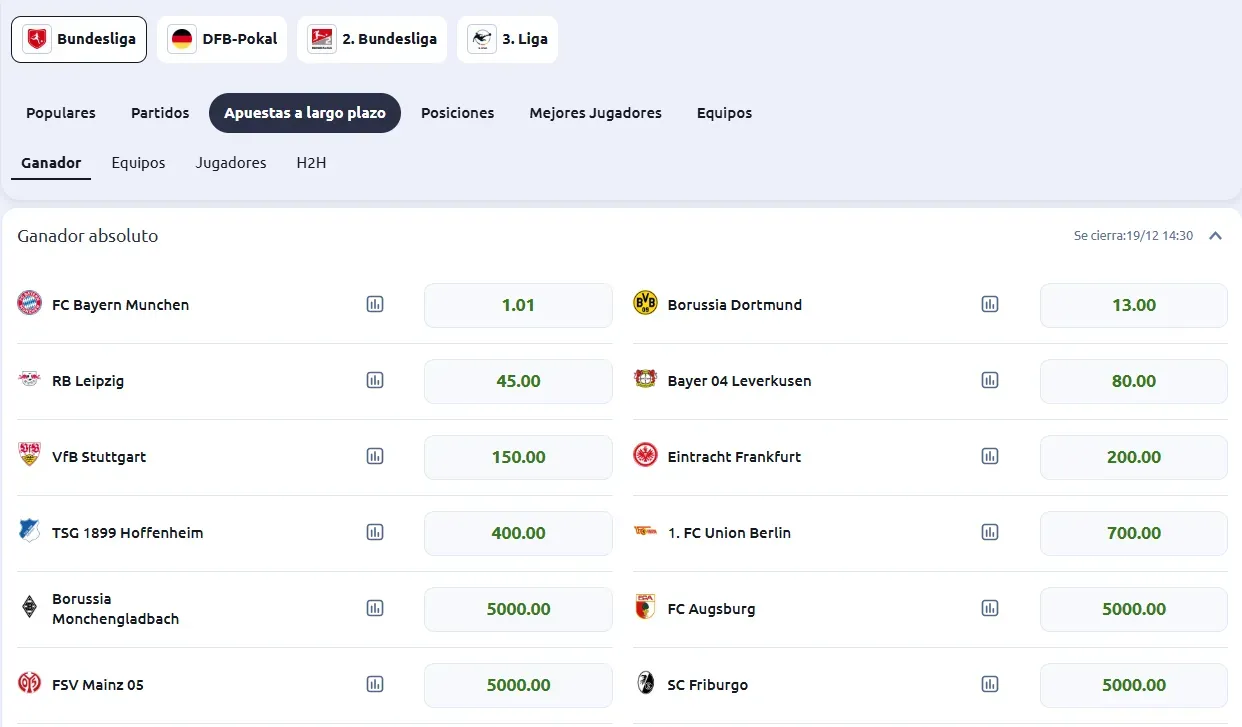The width and height of the screenshot is (1242, 727).
Task: Select the statistics icon for RB Leipzig
Action: point(375,380)
